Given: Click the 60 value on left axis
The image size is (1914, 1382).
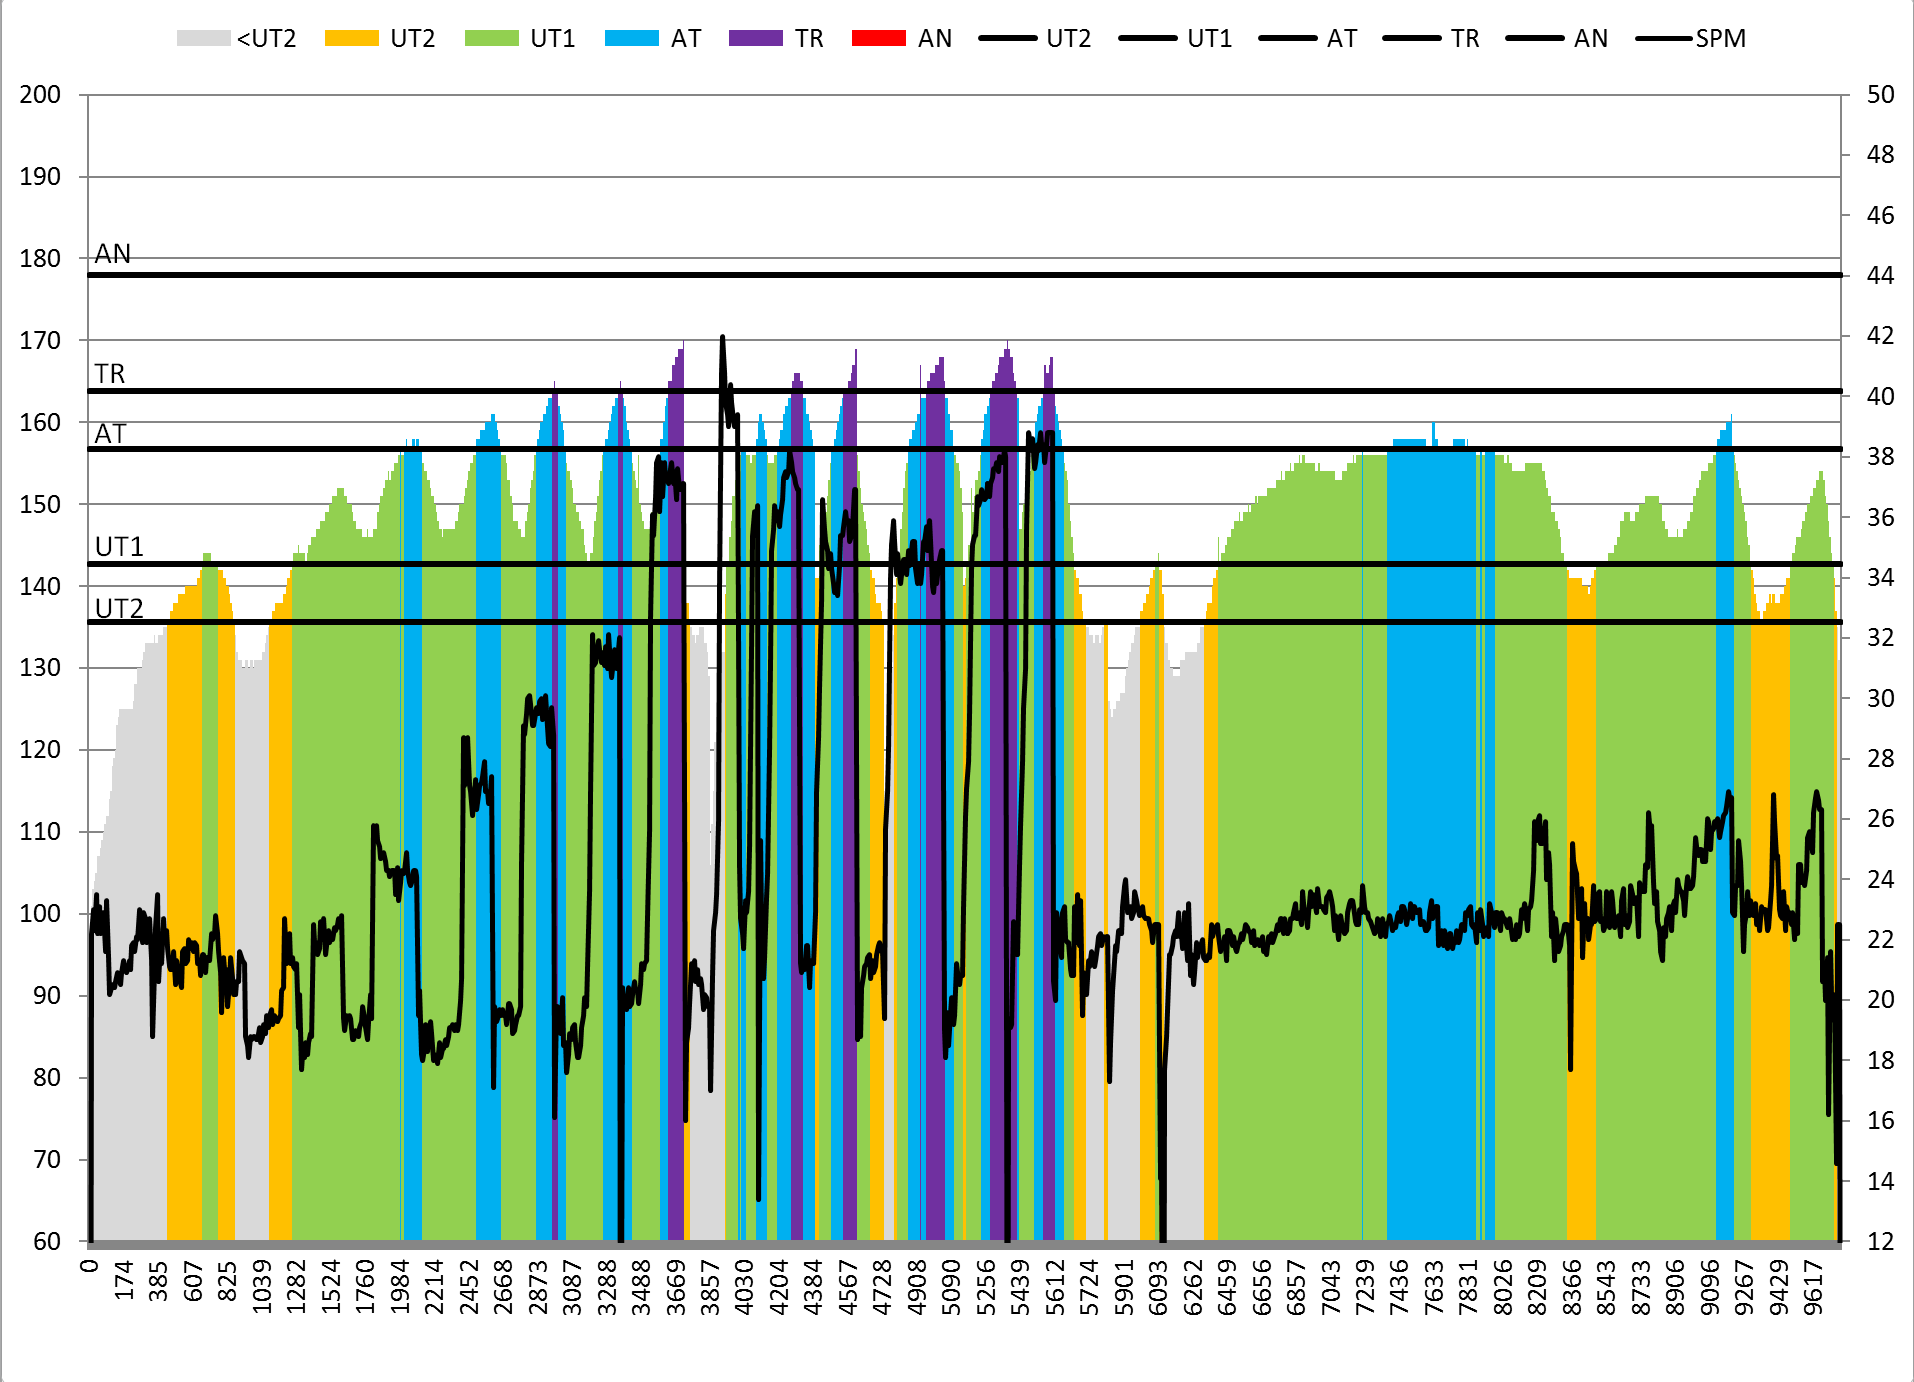Looking at the screenshot, I should click(x=46, y=1241).
